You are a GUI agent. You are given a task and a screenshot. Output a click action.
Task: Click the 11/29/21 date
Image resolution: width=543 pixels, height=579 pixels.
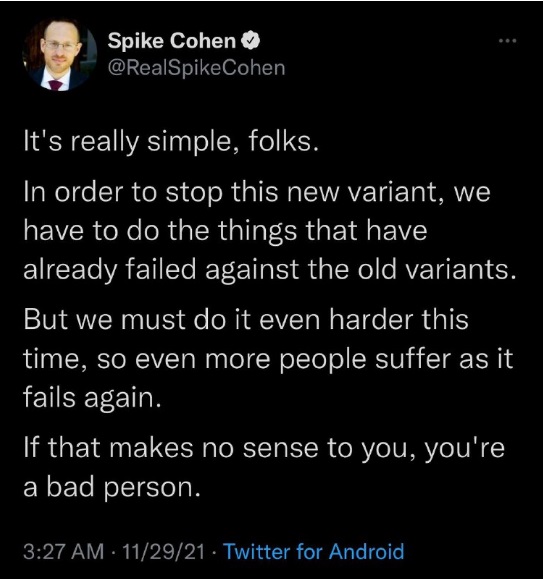point(163,552)
